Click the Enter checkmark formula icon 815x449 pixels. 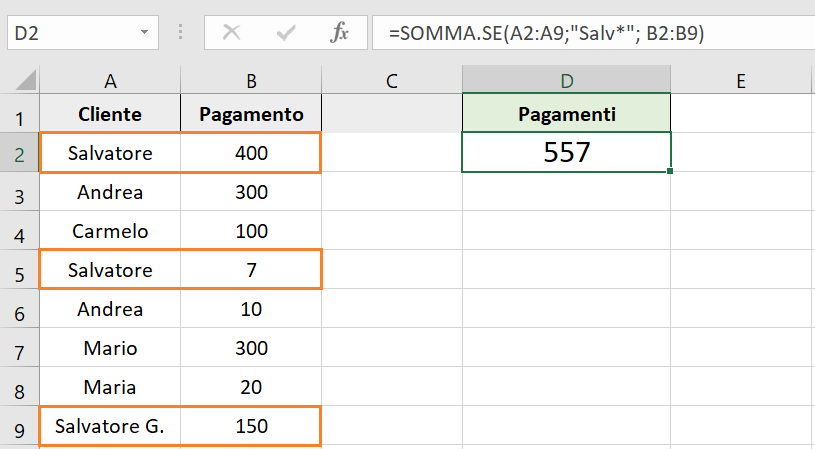tap(286, 33)
